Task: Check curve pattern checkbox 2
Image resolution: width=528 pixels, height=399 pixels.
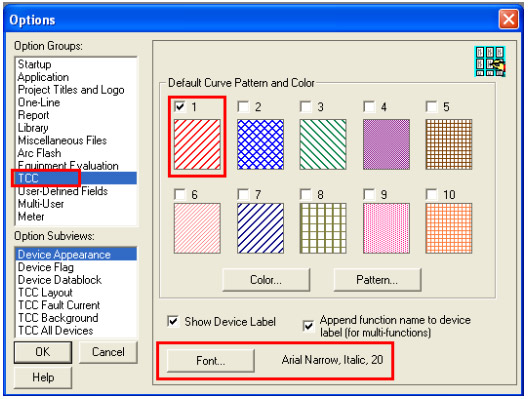Action: pyautogui.click(x=243, y=107)
